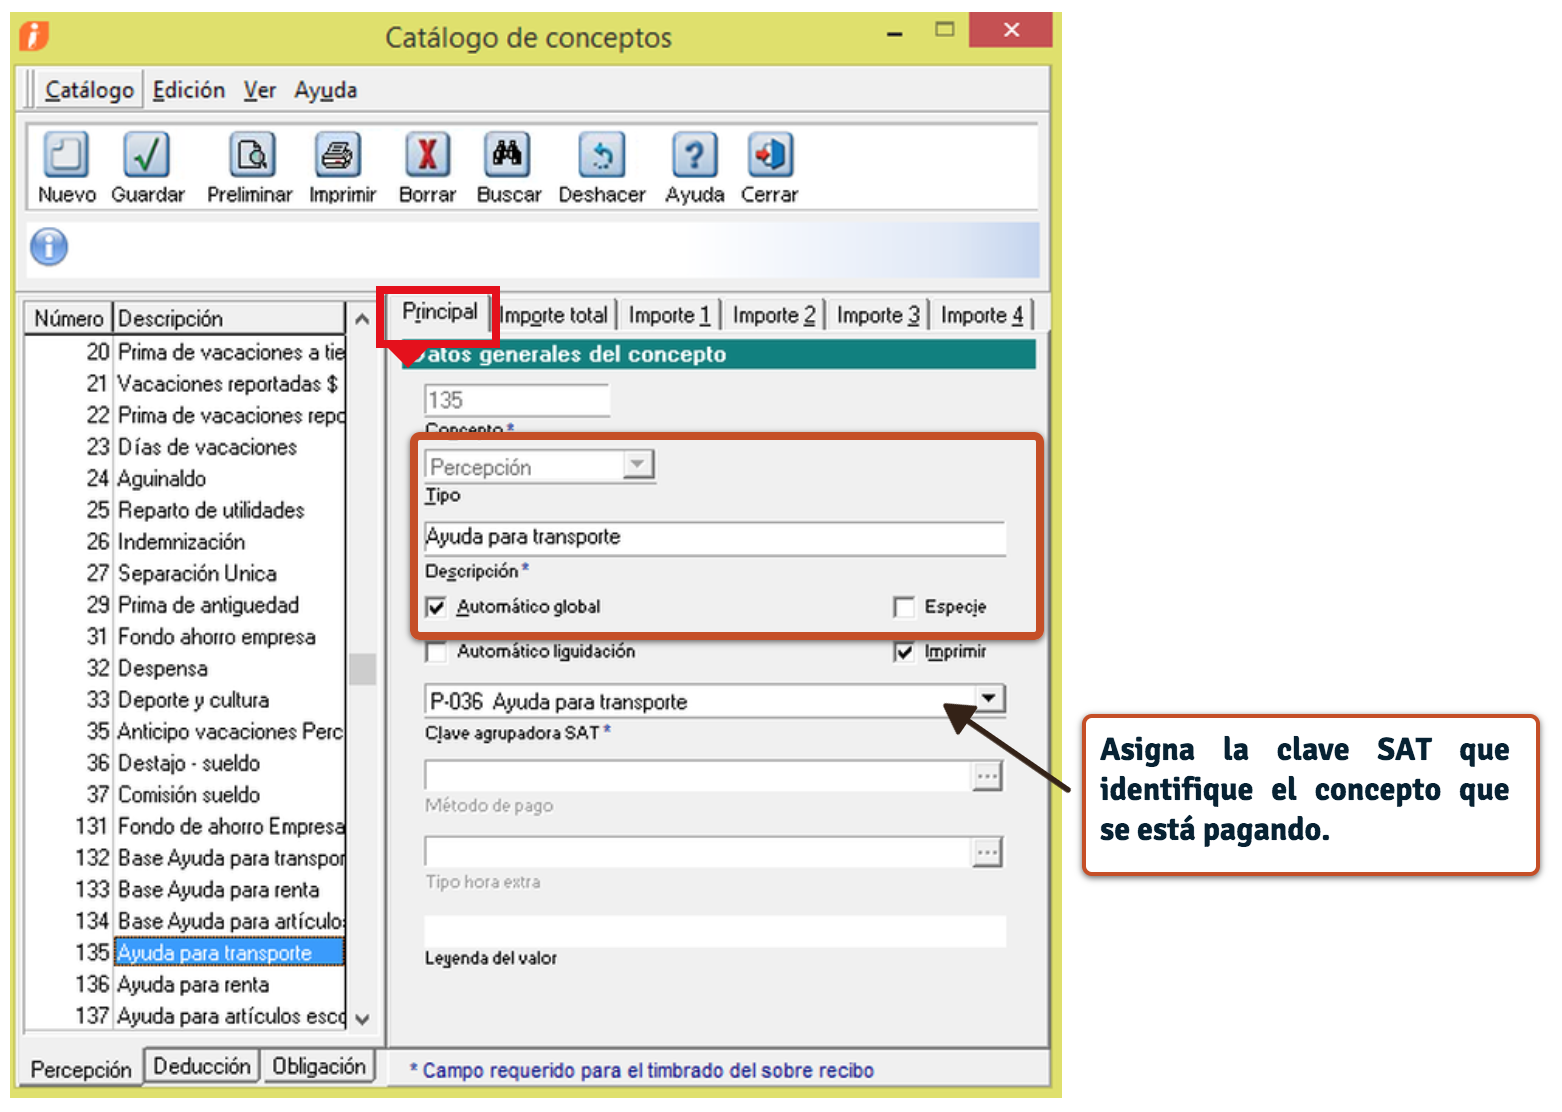Check the Automático liquidación box
The image size is (1562, 1112).
click(x=436, y=652)
